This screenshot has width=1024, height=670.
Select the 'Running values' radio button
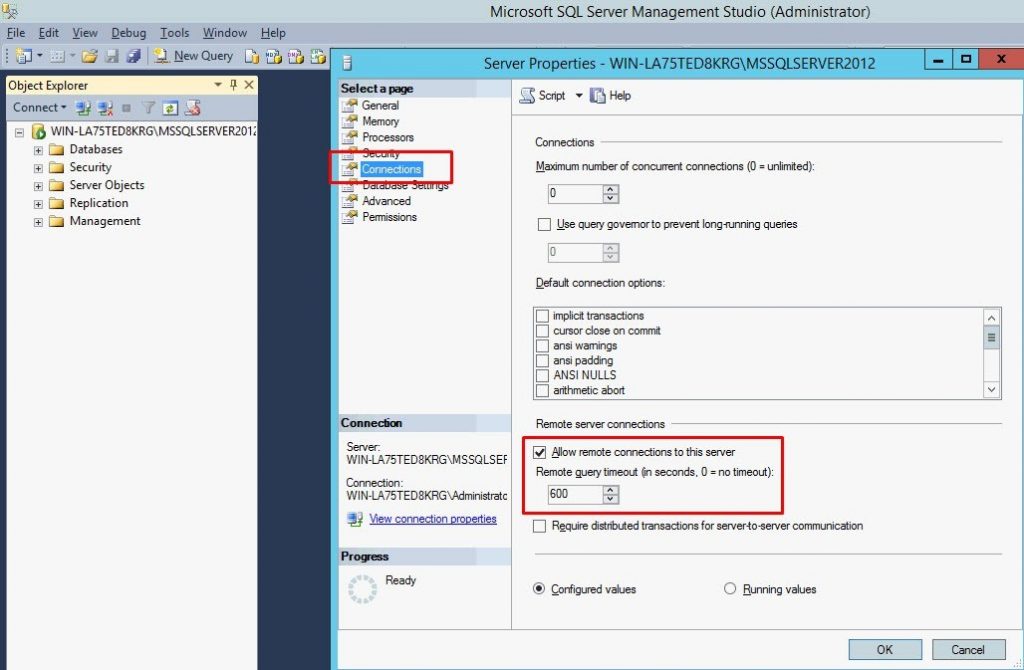[729, 589]
